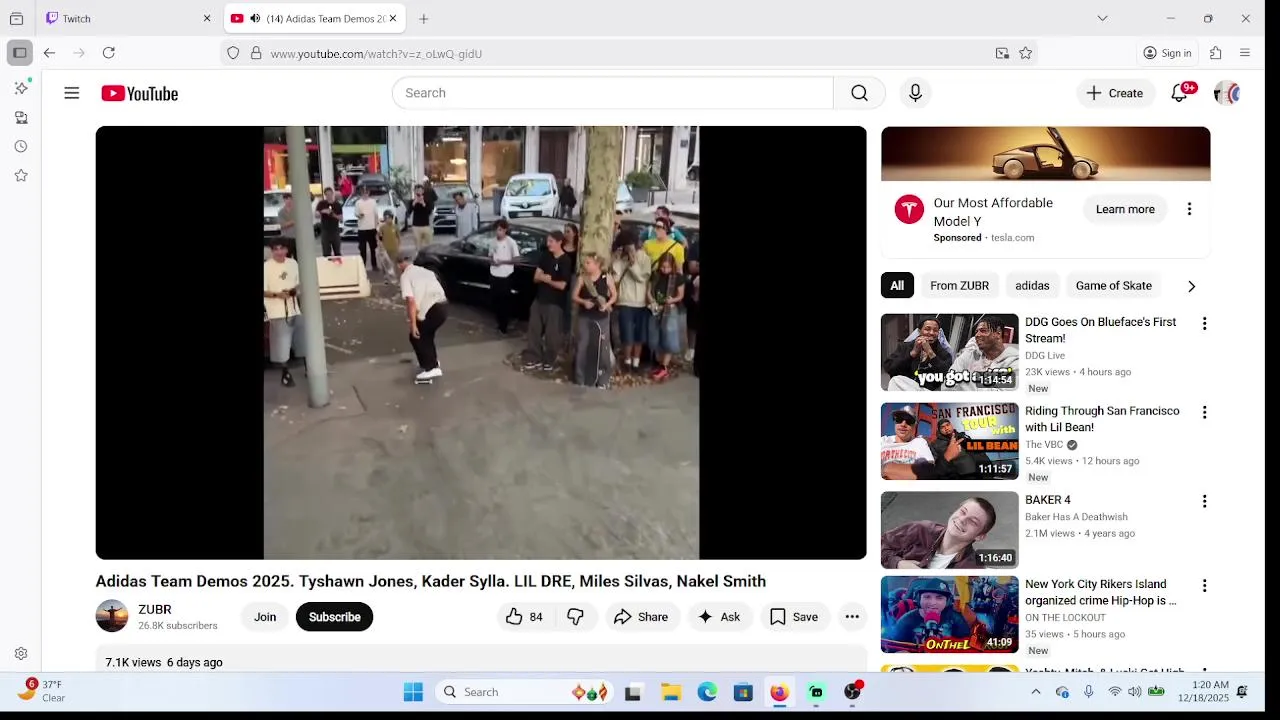Screen dimensions: 1280x720
Task: Close the Twitch tab
Action: point(207,18)
